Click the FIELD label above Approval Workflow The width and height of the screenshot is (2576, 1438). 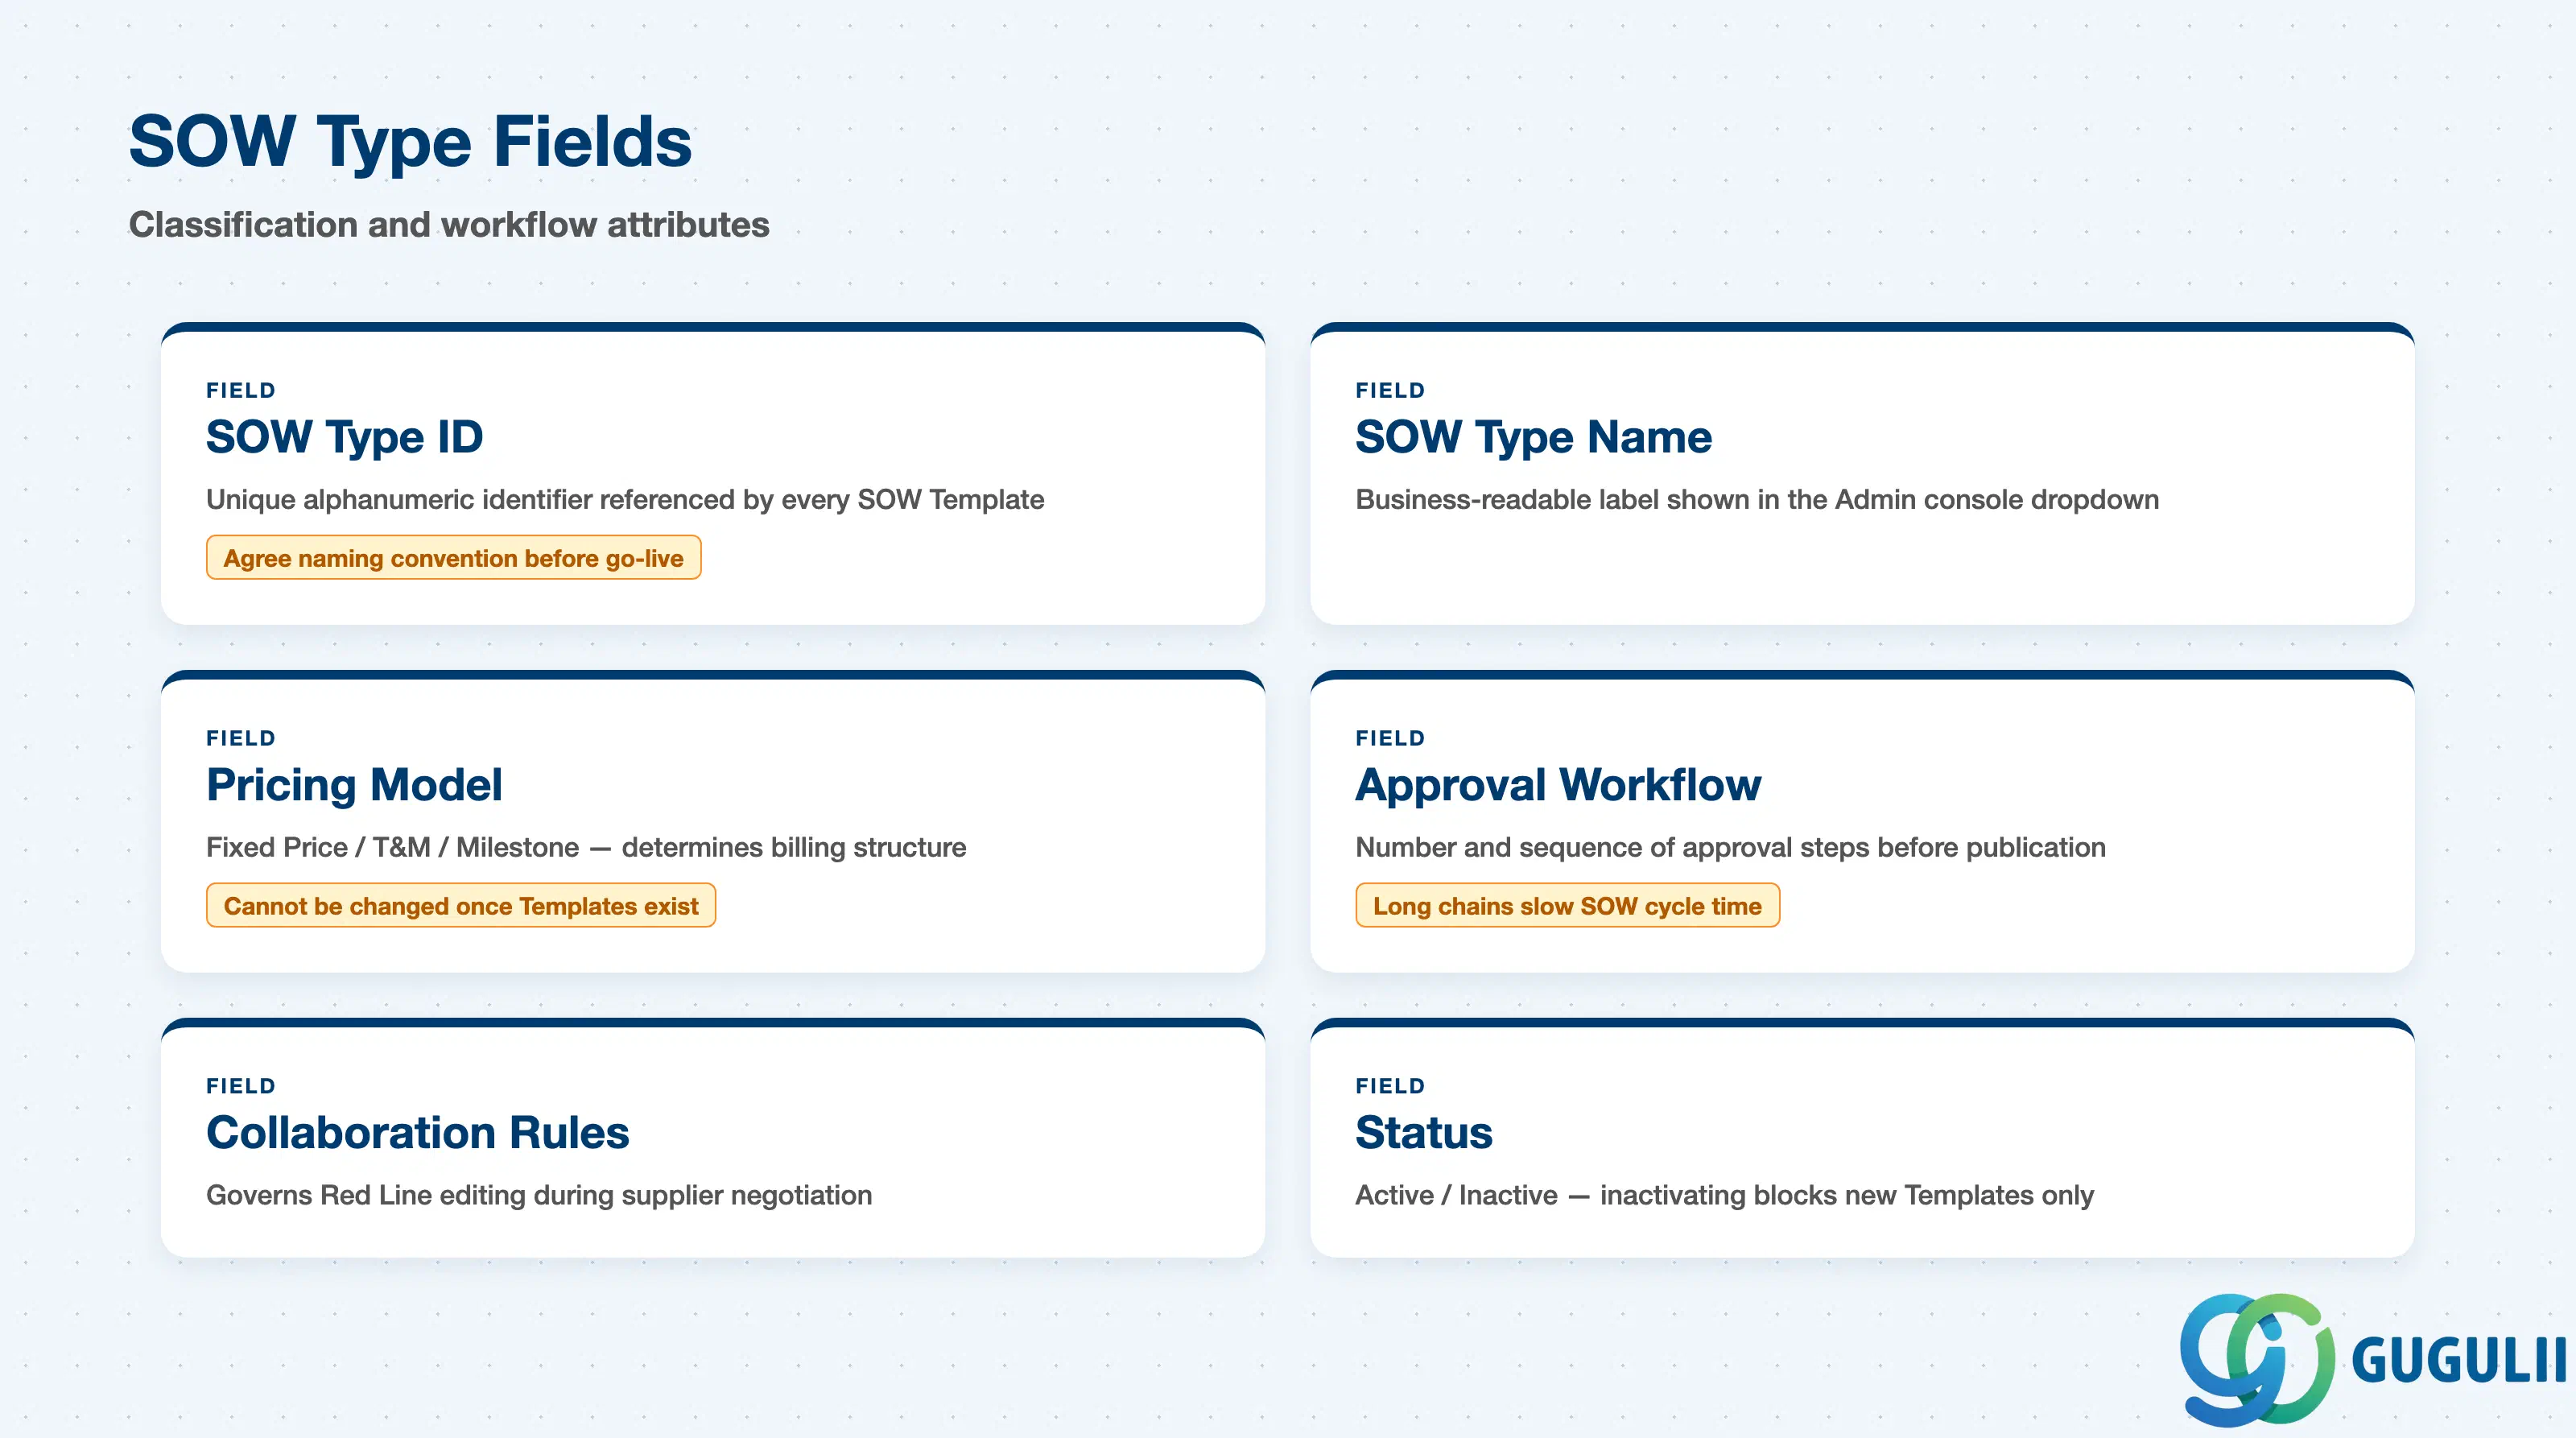point(1390,738)
